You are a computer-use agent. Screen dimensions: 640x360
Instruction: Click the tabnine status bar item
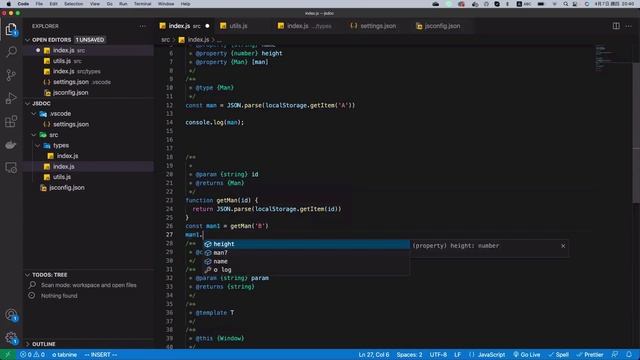tap(64, 355)
